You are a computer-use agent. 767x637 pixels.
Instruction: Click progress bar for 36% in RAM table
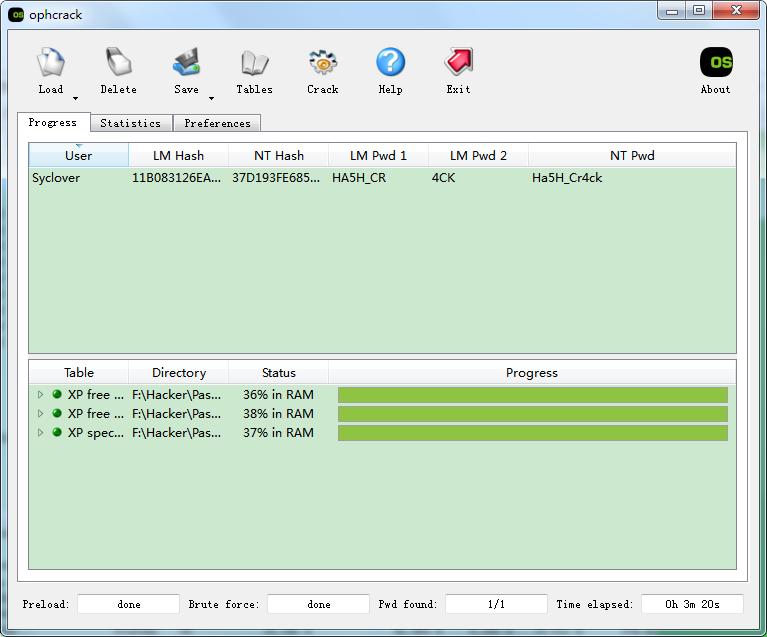click(533, 395)
